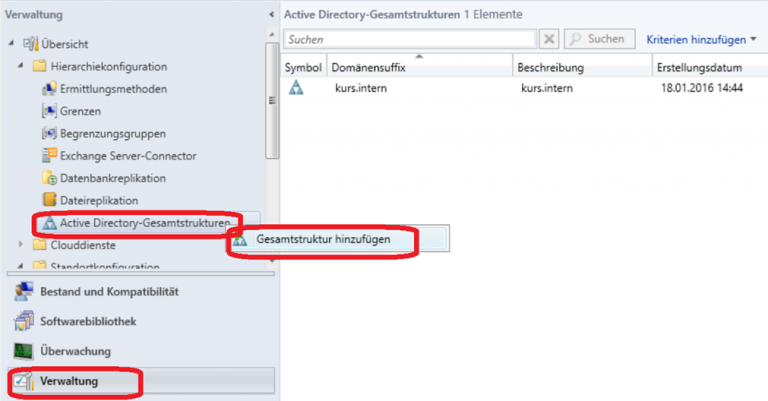Select the Grenzen node icon
The height and width of the screenshot is (401, 768).
[x=50, y=111]
